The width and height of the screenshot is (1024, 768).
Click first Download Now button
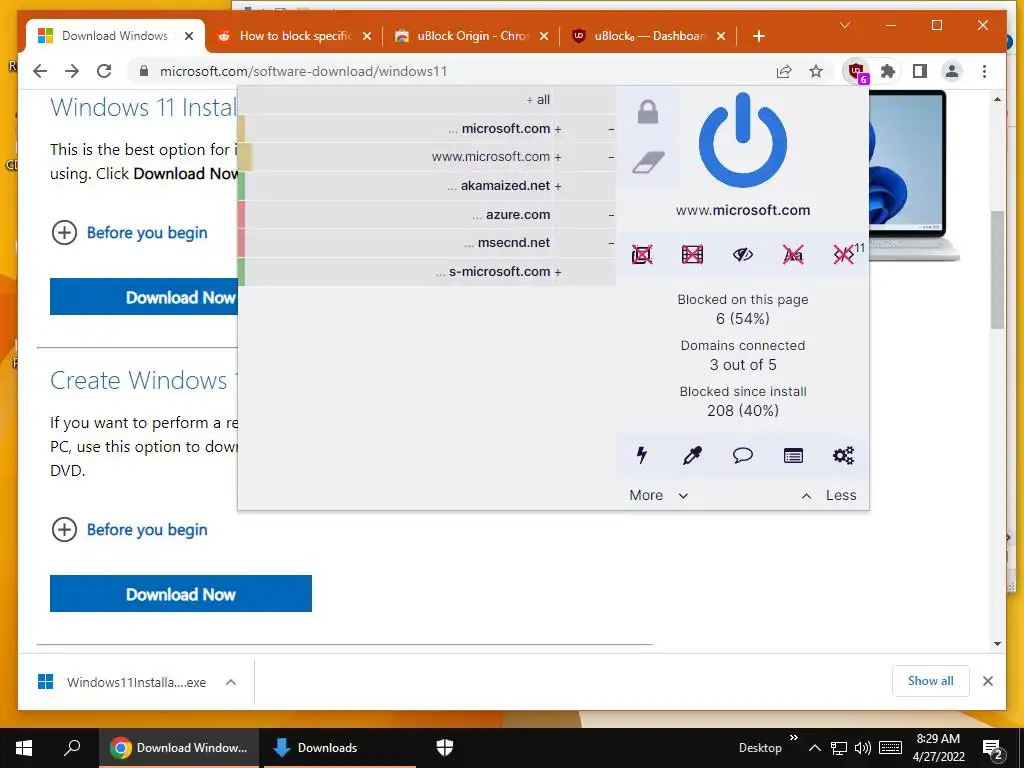(x=144, y=297)
